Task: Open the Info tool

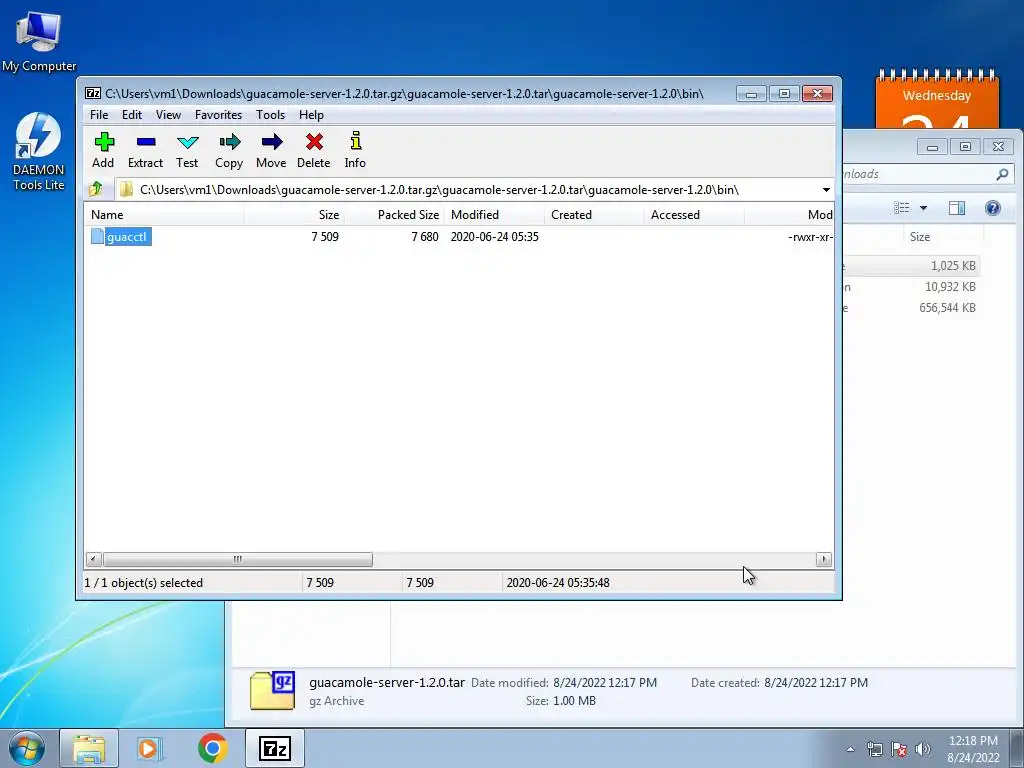Action: pos(355,150)
